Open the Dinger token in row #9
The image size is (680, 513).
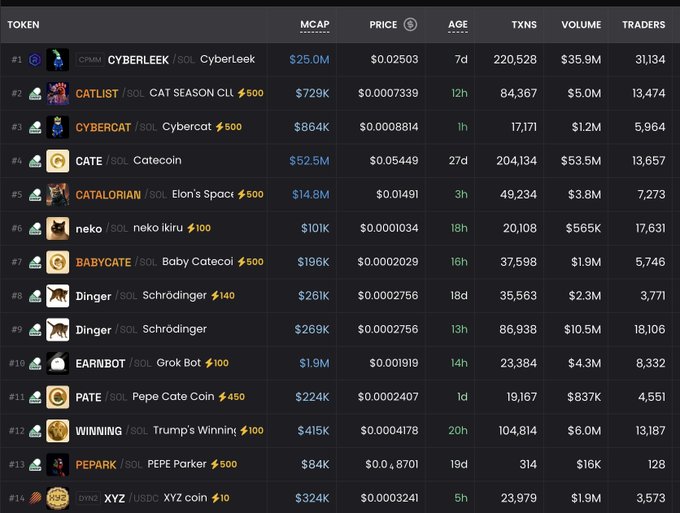(93, 330)
